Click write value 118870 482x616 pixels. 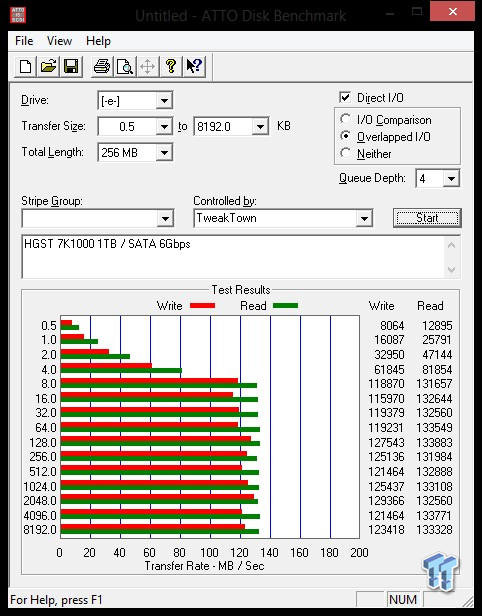click(386, 383)
